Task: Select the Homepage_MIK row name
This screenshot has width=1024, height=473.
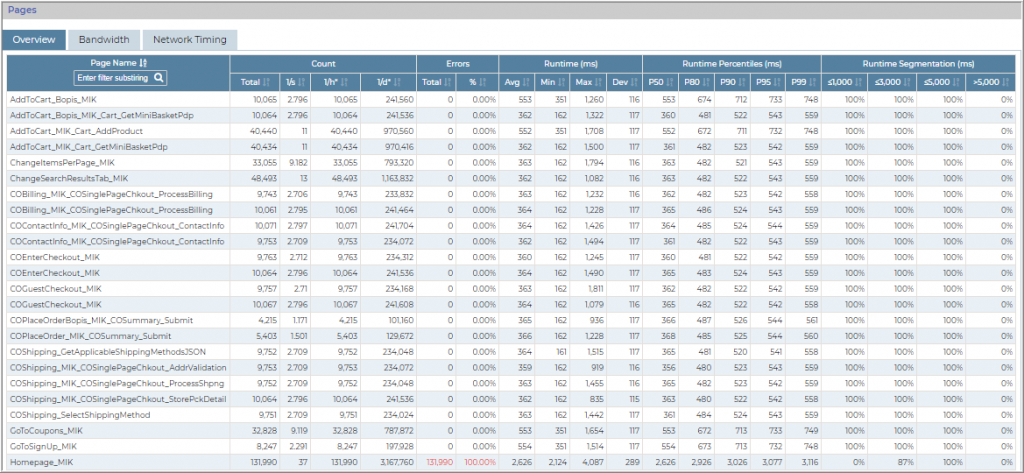Action: [x=41, y=462]
